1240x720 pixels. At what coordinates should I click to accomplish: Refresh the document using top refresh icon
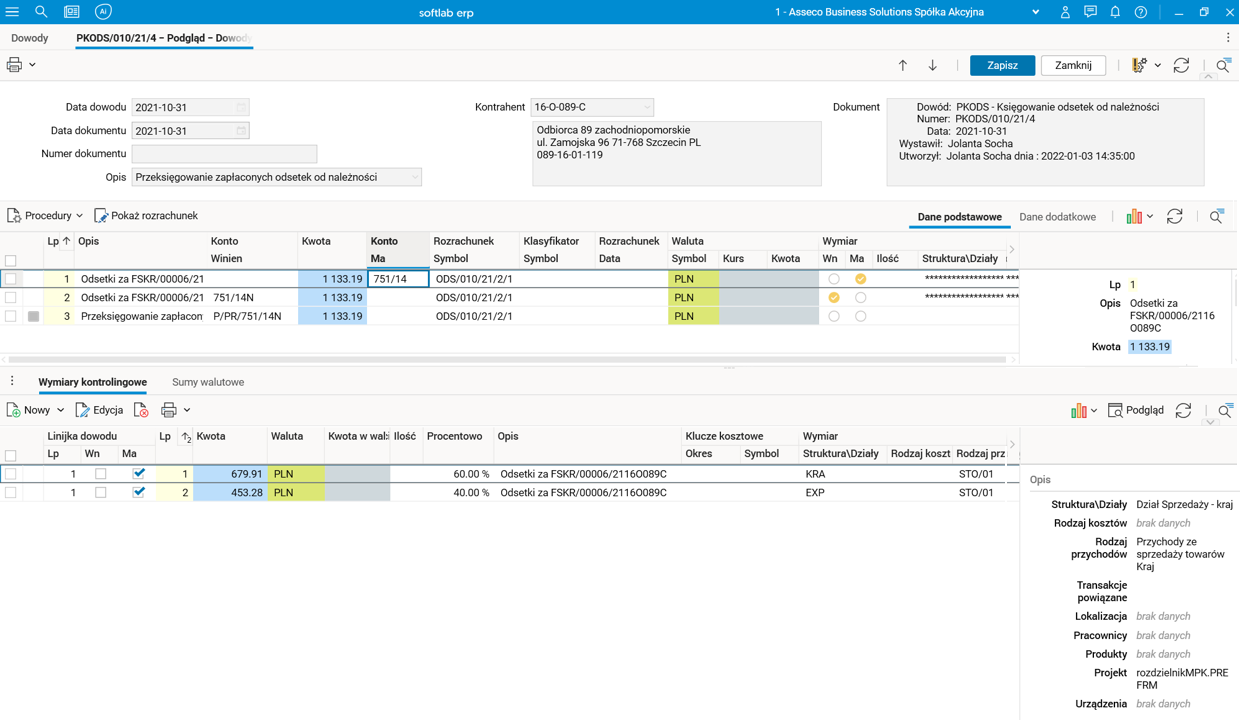click(x=1181, y=65)
